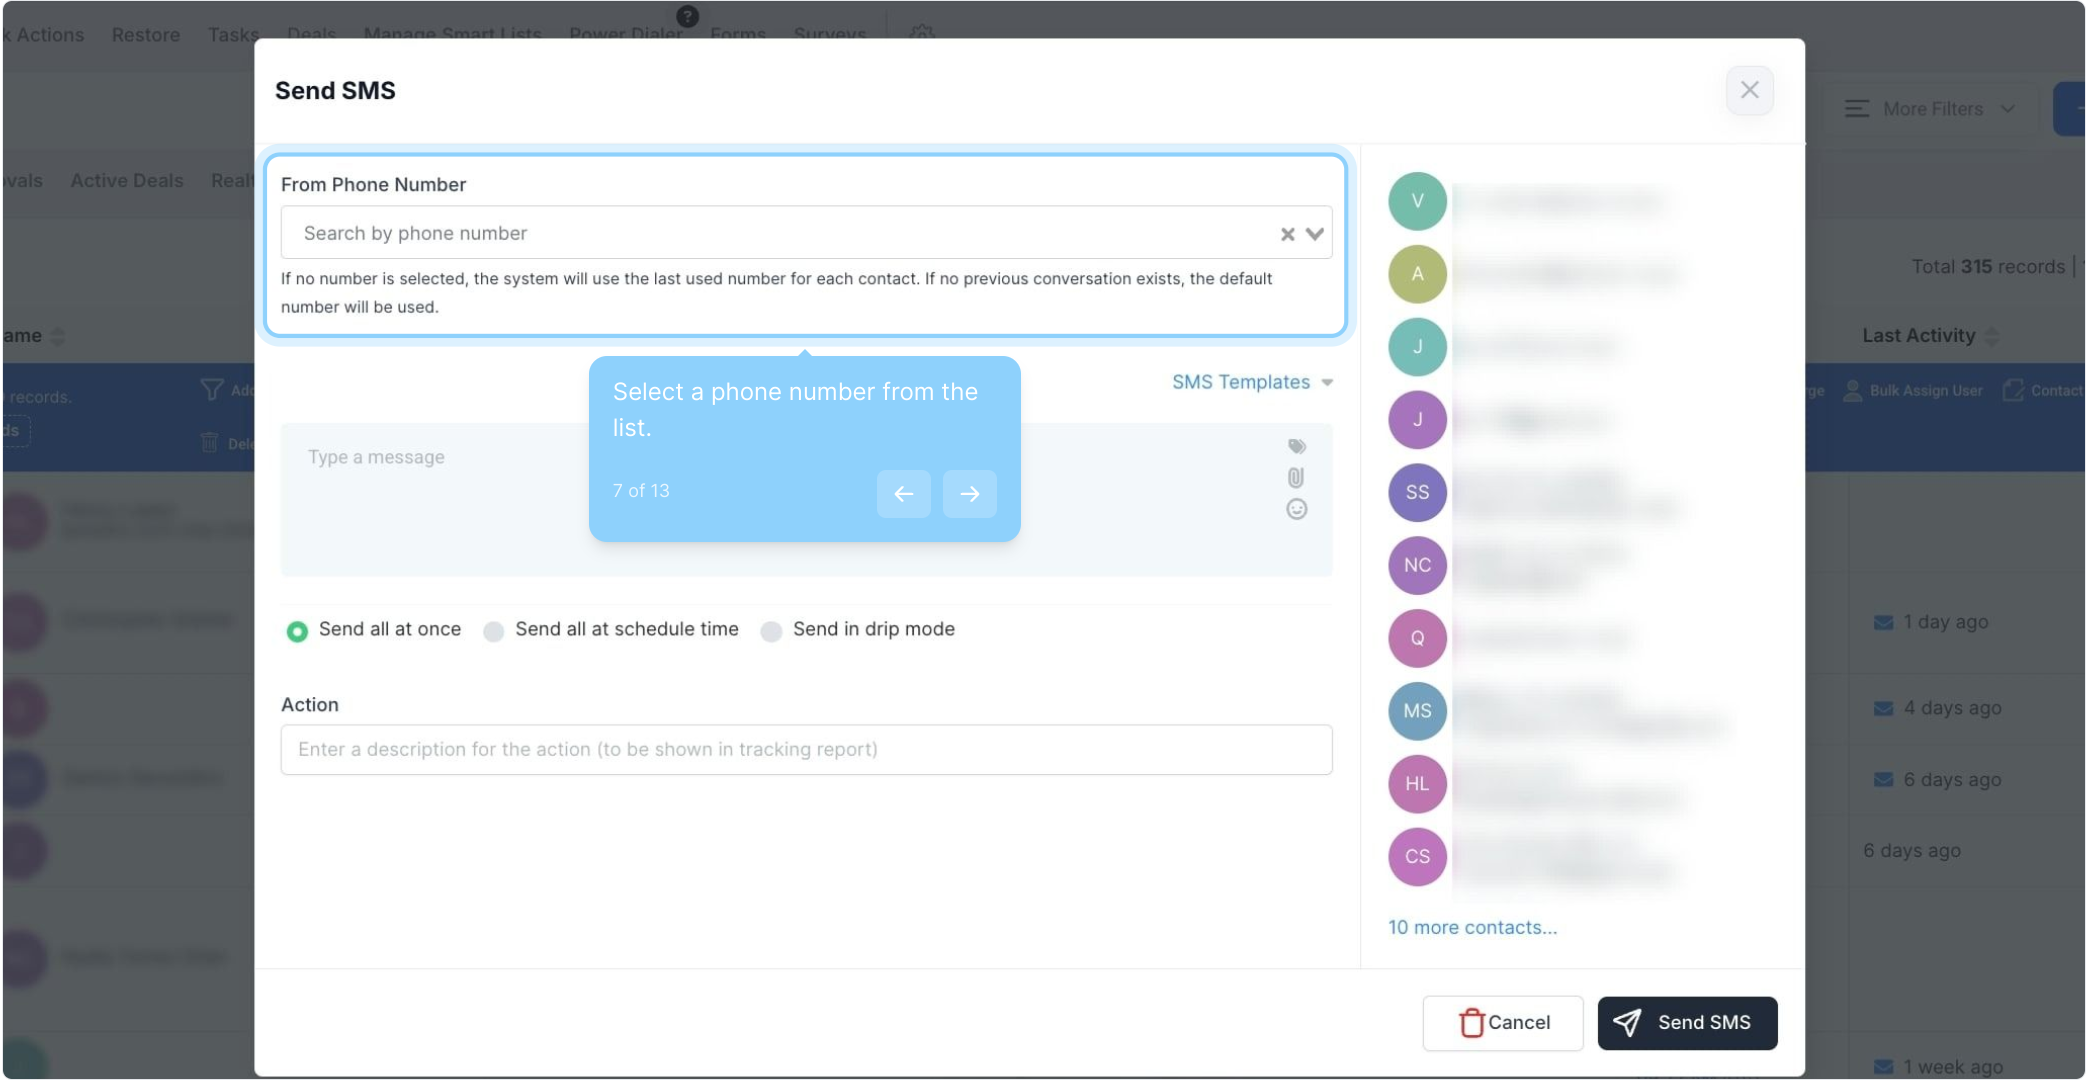
Task: Open the emoji picker icon
Action: pos(1296,510)
